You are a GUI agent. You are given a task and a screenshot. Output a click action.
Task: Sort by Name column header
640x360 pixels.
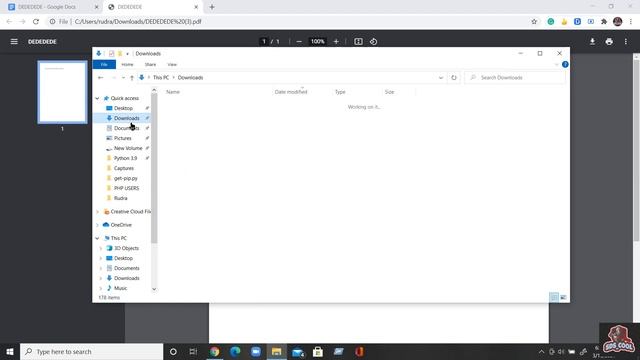[x=173, y=92]
